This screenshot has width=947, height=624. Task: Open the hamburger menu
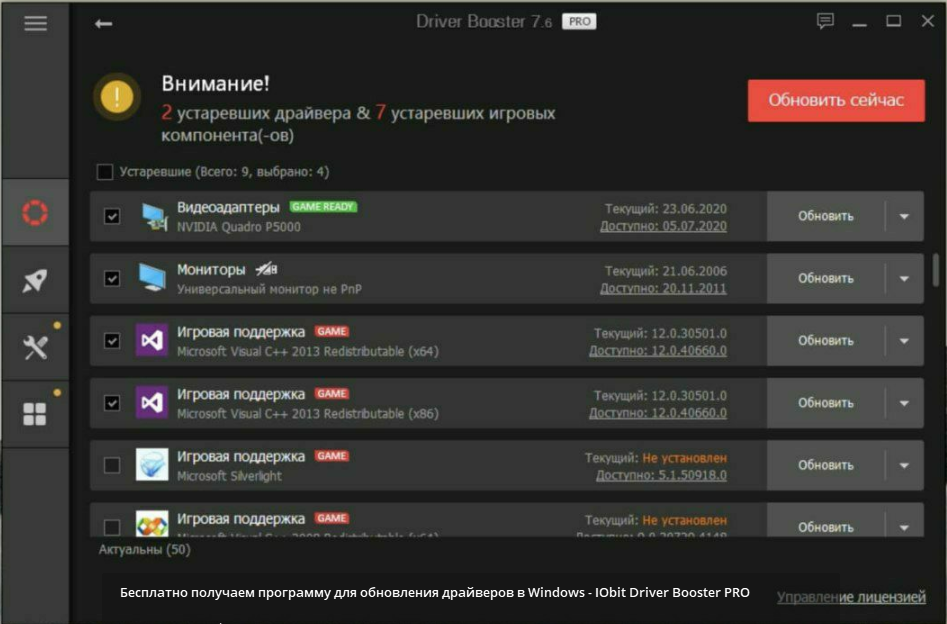[36, 24]
